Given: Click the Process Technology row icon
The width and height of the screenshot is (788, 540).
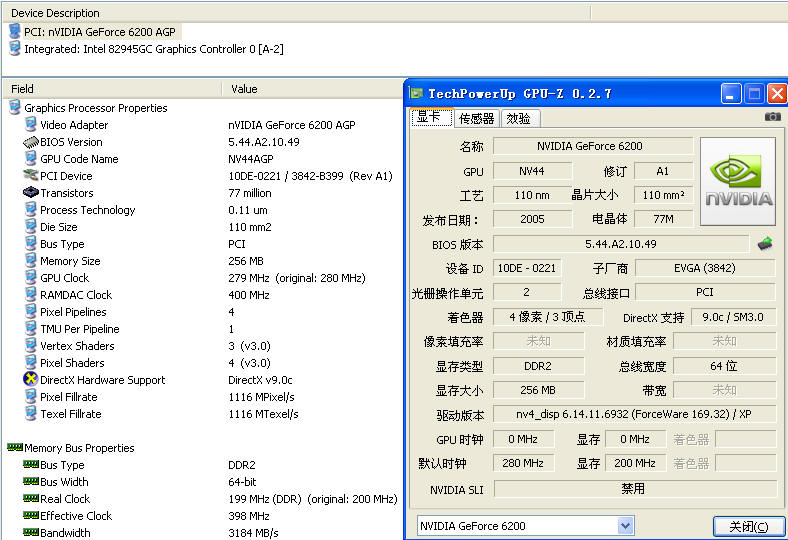Looking at the screenshot, I should pos(31,209).
